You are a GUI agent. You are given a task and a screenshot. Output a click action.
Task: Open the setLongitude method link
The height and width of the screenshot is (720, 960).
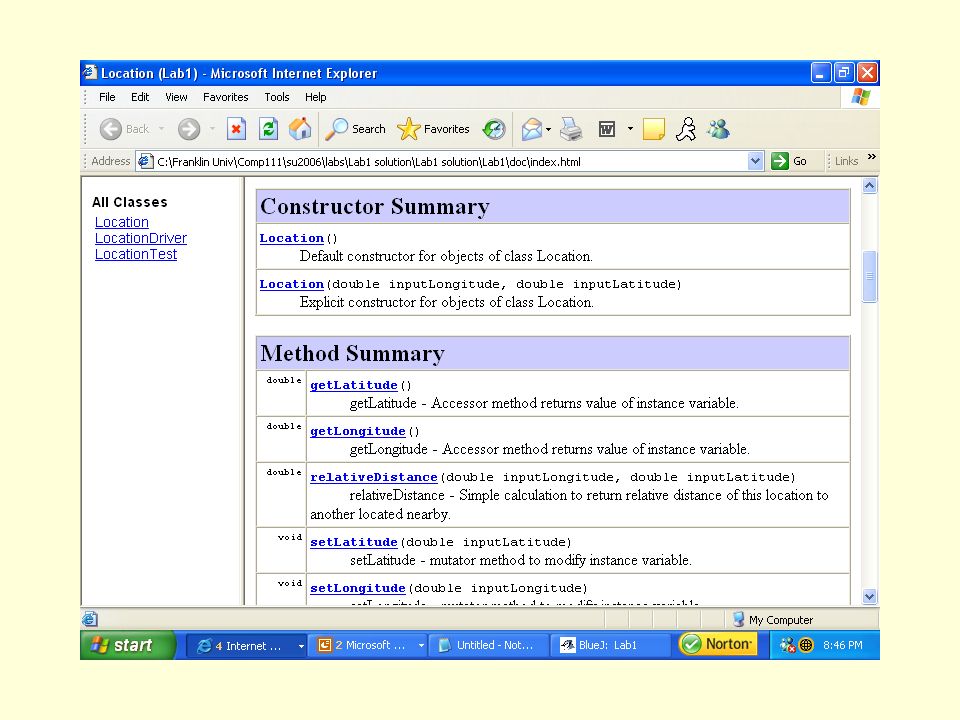(358, 588)
